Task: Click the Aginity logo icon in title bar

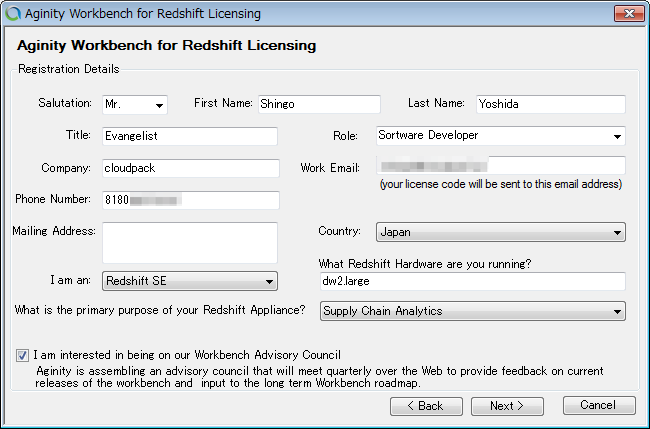Action: 13,14
